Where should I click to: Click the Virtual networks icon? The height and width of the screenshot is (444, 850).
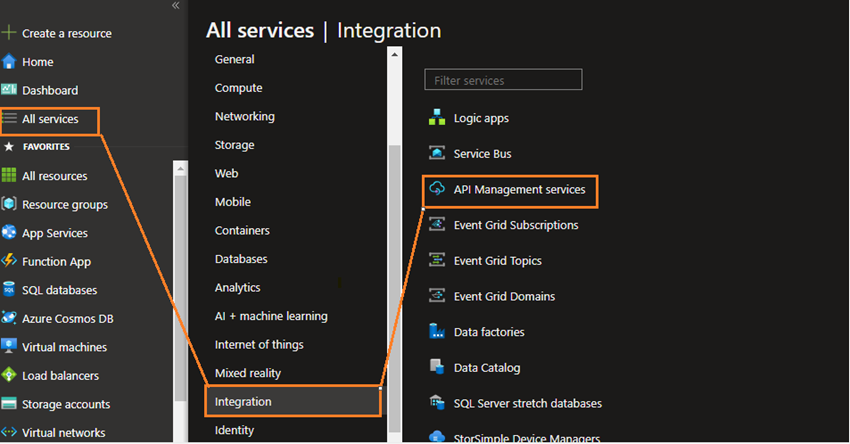pos(9,432)
